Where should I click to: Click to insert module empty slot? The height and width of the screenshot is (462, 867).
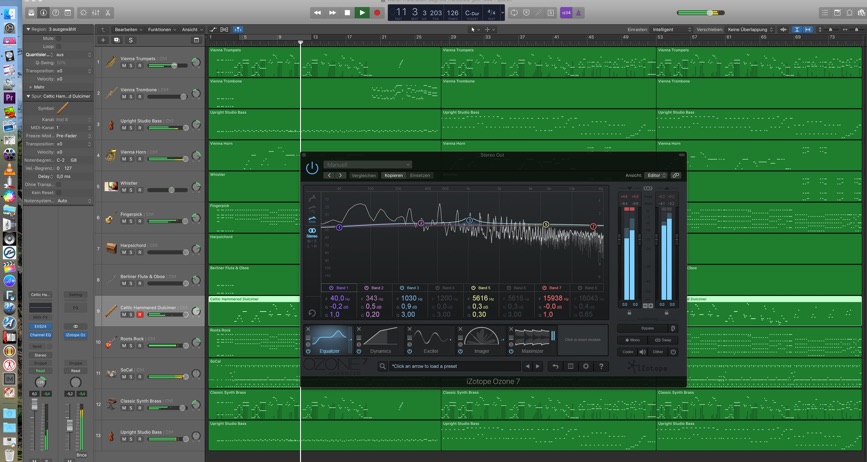pyautogui.click(x=583, y=340)
